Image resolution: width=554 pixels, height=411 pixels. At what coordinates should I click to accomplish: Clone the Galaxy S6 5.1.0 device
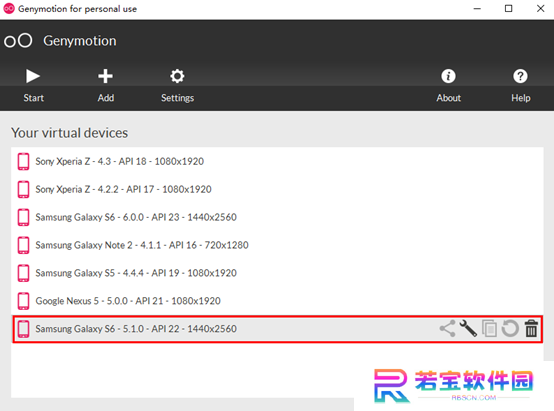(x=489, y=329)
